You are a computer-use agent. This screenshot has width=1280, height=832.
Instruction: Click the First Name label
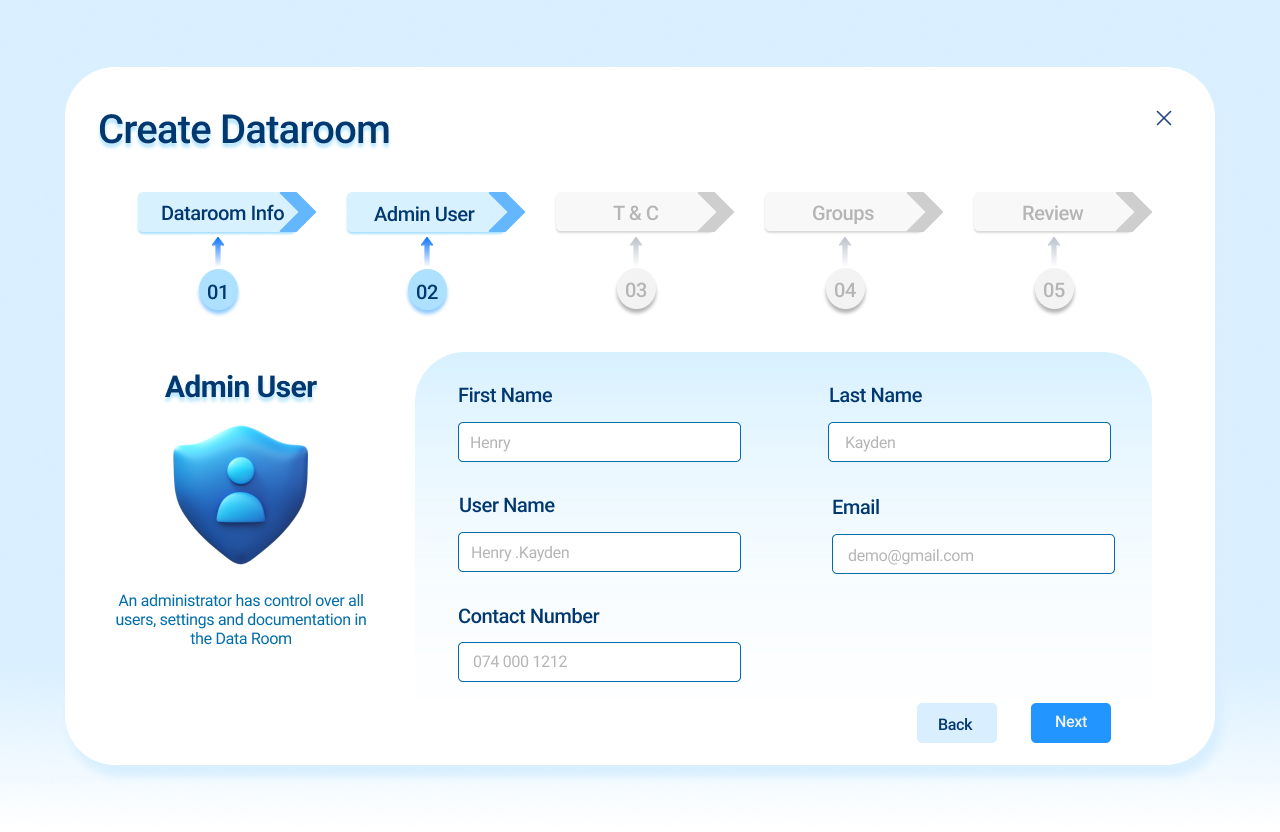pyautogui.click(x=505, y=396)
